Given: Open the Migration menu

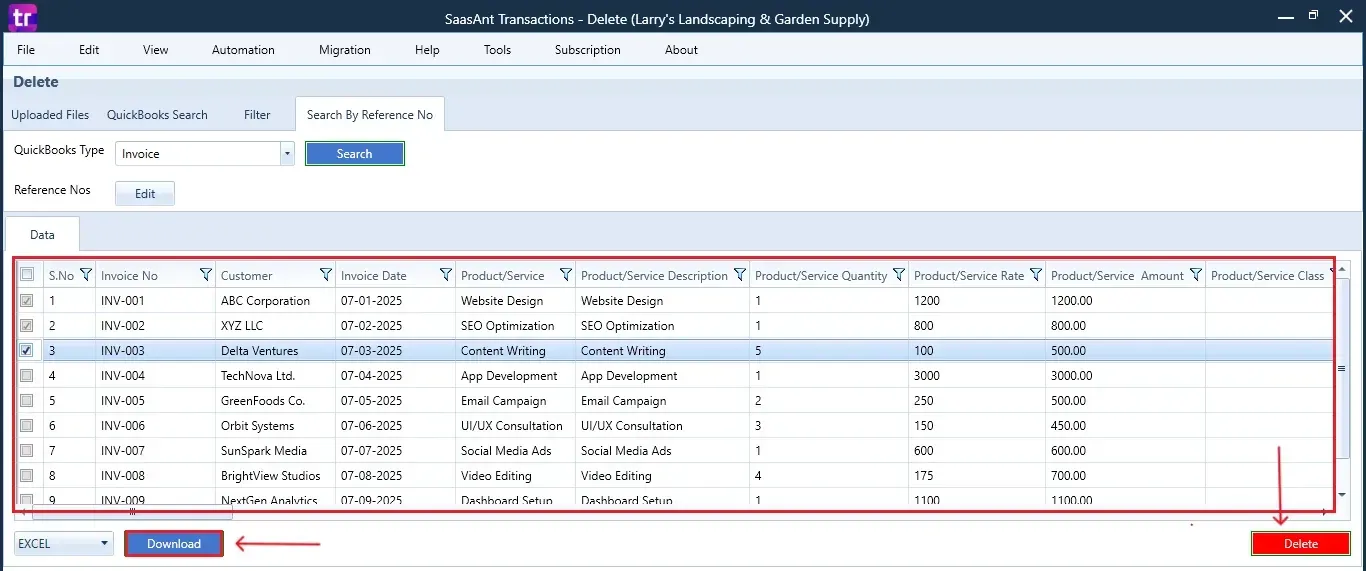Looking at the screenshot, I should point(345,50).
